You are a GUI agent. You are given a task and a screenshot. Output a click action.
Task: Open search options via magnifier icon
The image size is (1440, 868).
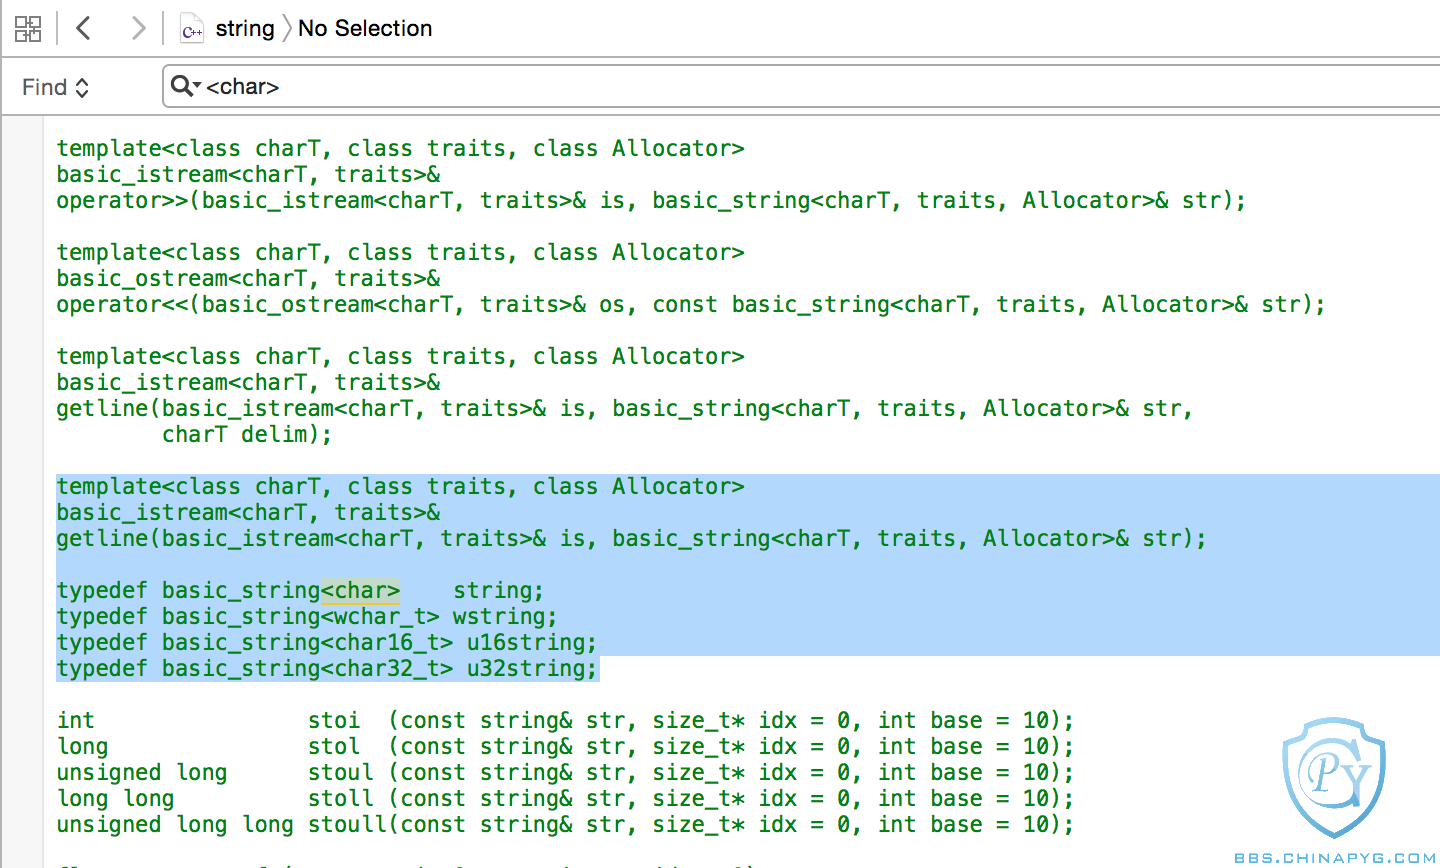(186, 86)
